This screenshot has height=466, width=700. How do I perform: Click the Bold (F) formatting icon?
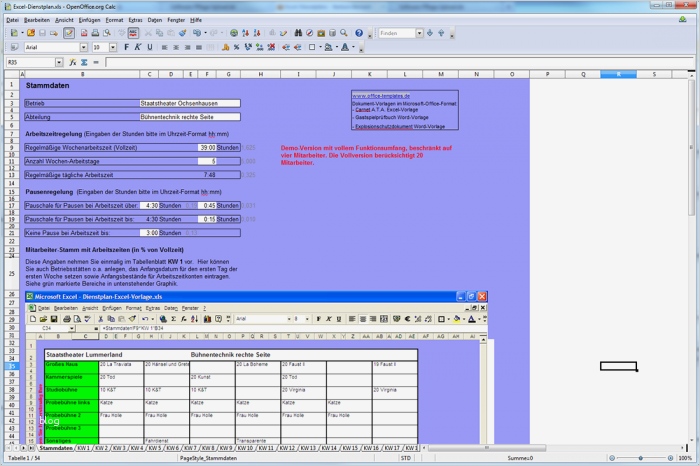pos(129,47)
